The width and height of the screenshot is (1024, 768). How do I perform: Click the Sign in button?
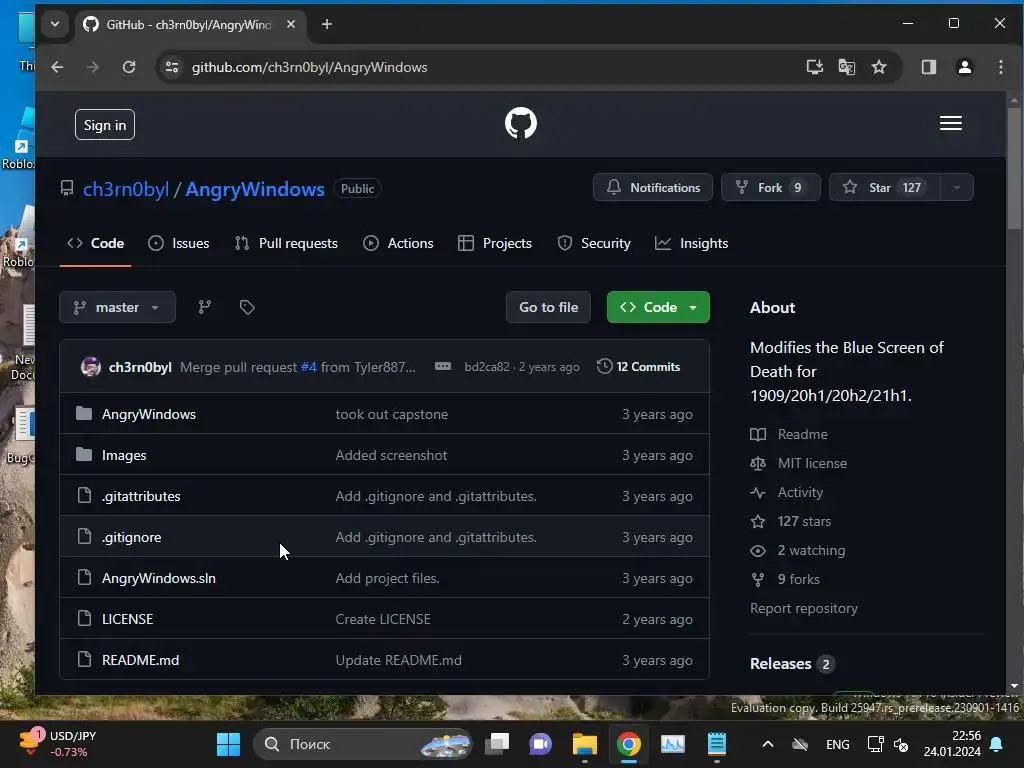104,125
